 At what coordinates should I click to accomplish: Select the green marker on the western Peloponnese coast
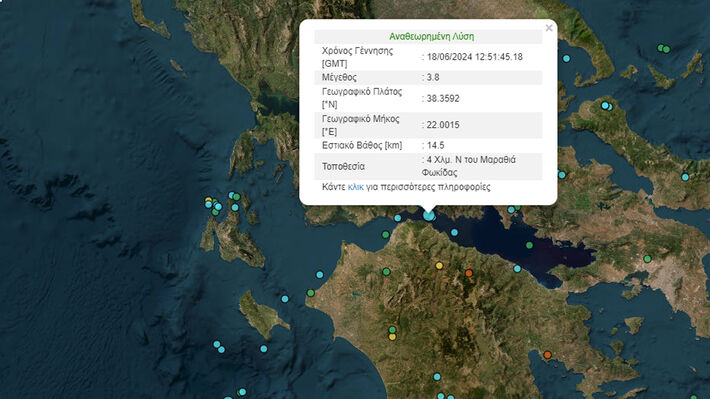[311, 293]
